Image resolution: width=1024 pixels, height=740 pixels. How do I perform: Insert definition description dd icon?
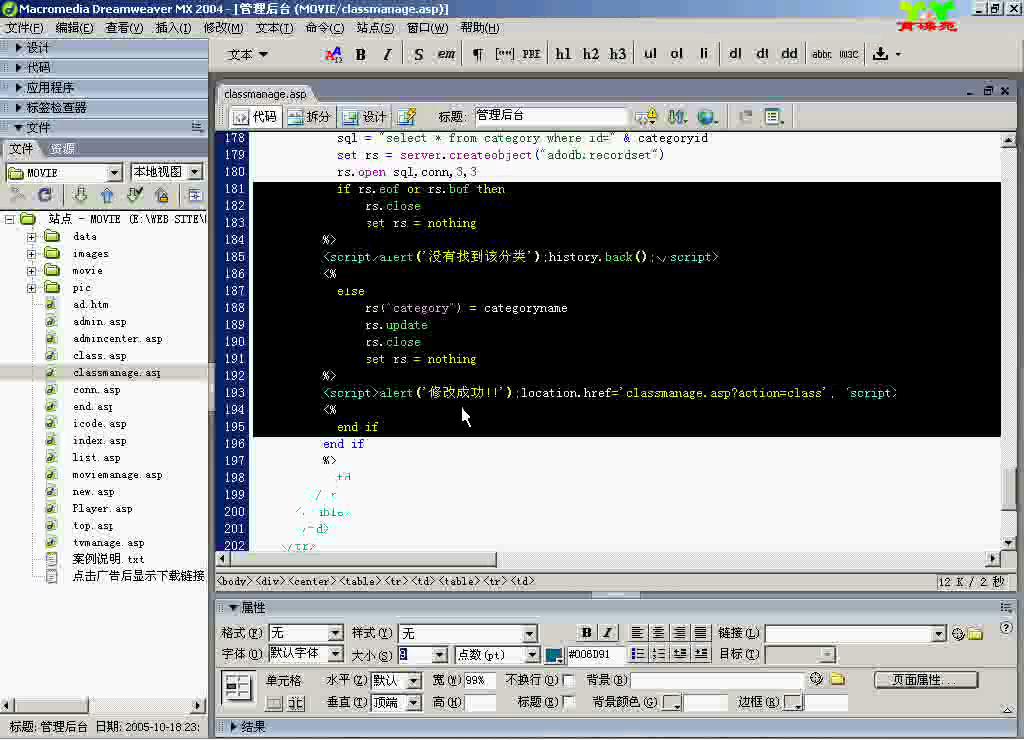pos(790,55)
